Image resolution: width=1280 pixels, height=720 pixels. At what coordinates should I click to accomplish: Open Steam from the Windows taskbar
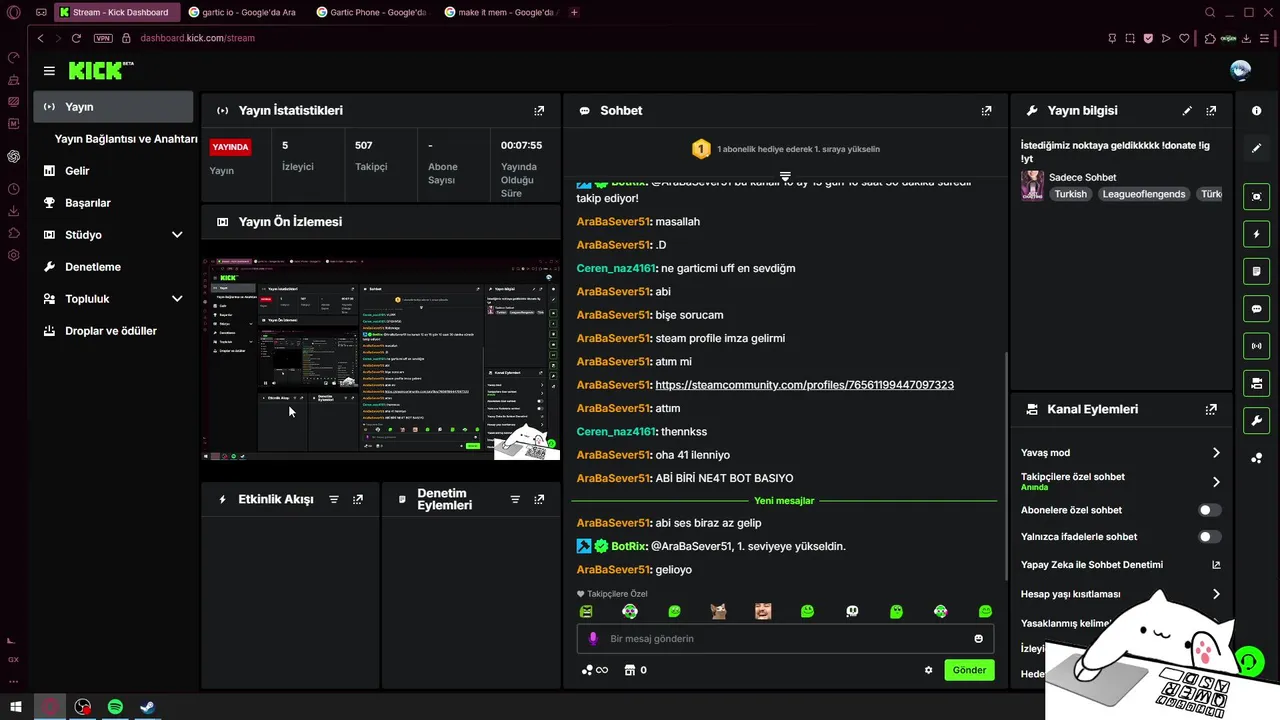pyautogui.click(x=147, y=707)
